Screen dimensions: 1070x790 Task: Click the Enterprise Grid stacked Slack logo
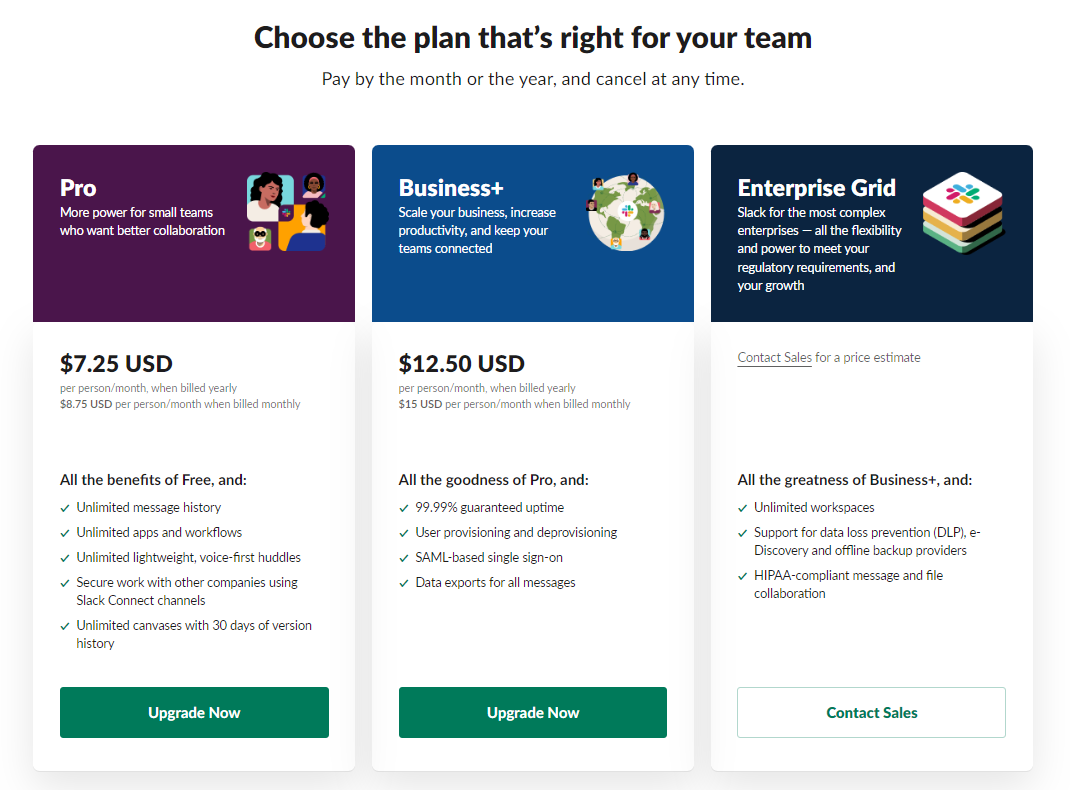(x=963, y=212)
